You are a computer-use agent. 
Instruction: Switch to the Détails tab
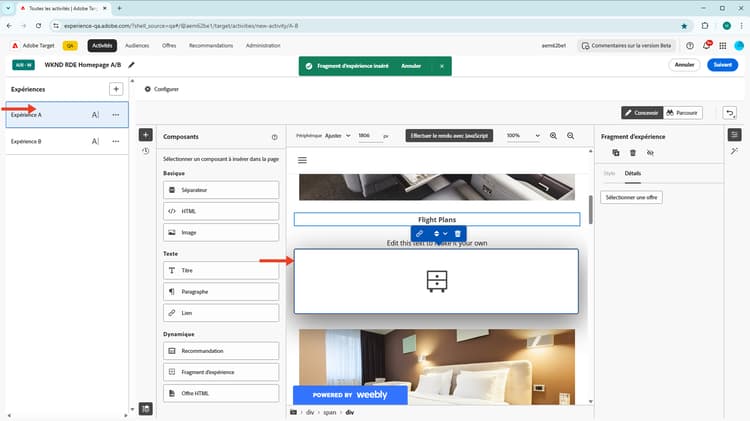coord(632,173)
